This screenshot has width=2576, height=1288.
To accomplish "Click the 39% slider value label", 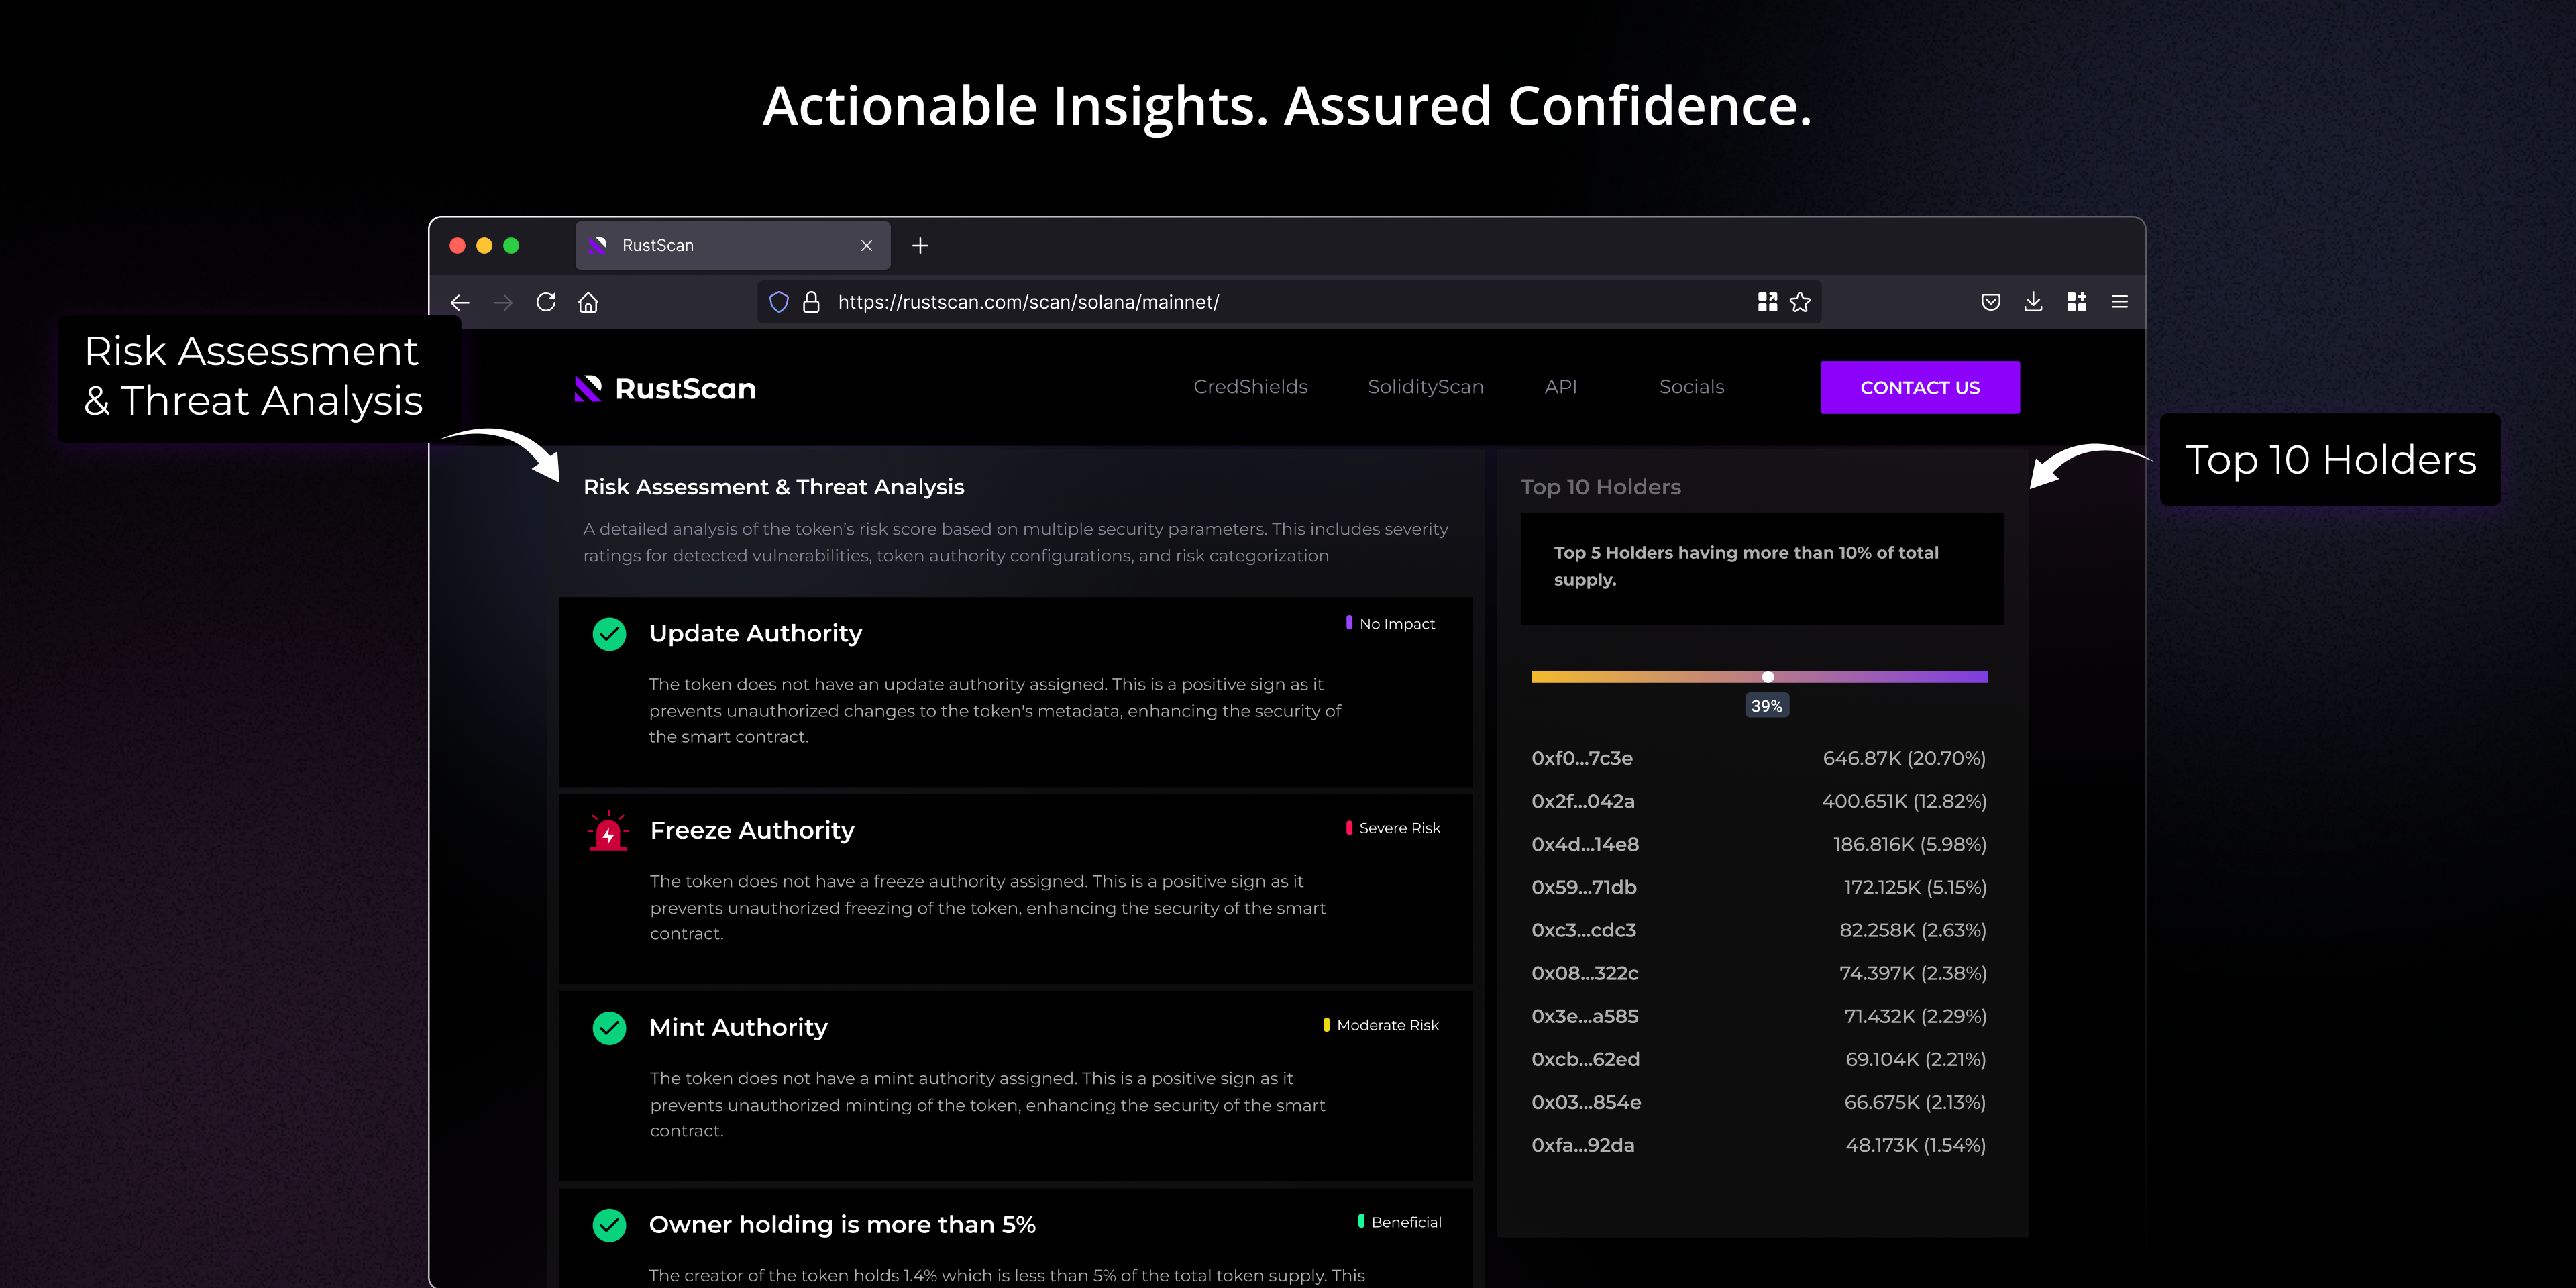I will (1767, 706).
